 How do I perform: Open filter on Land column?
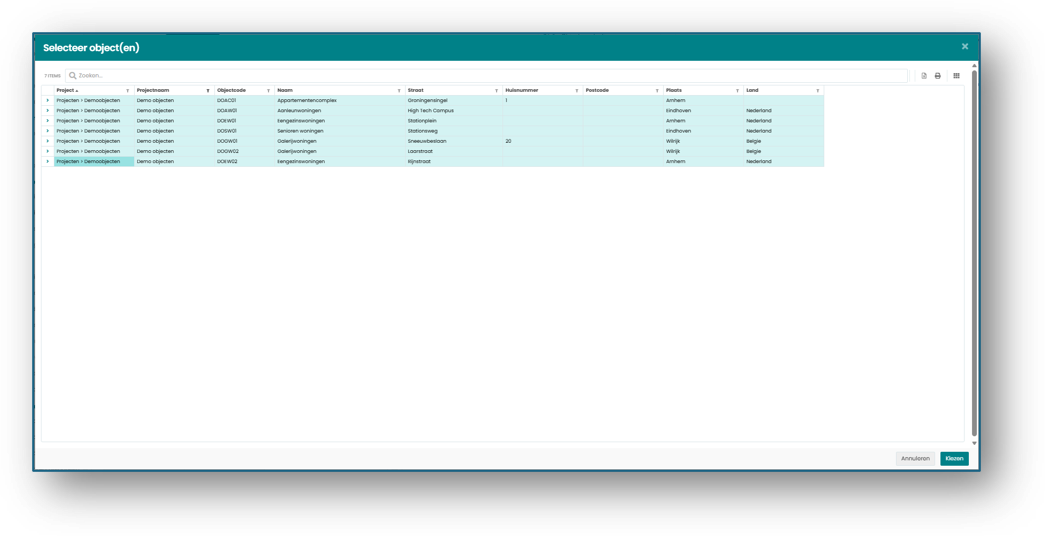click(x=818, y=91)
